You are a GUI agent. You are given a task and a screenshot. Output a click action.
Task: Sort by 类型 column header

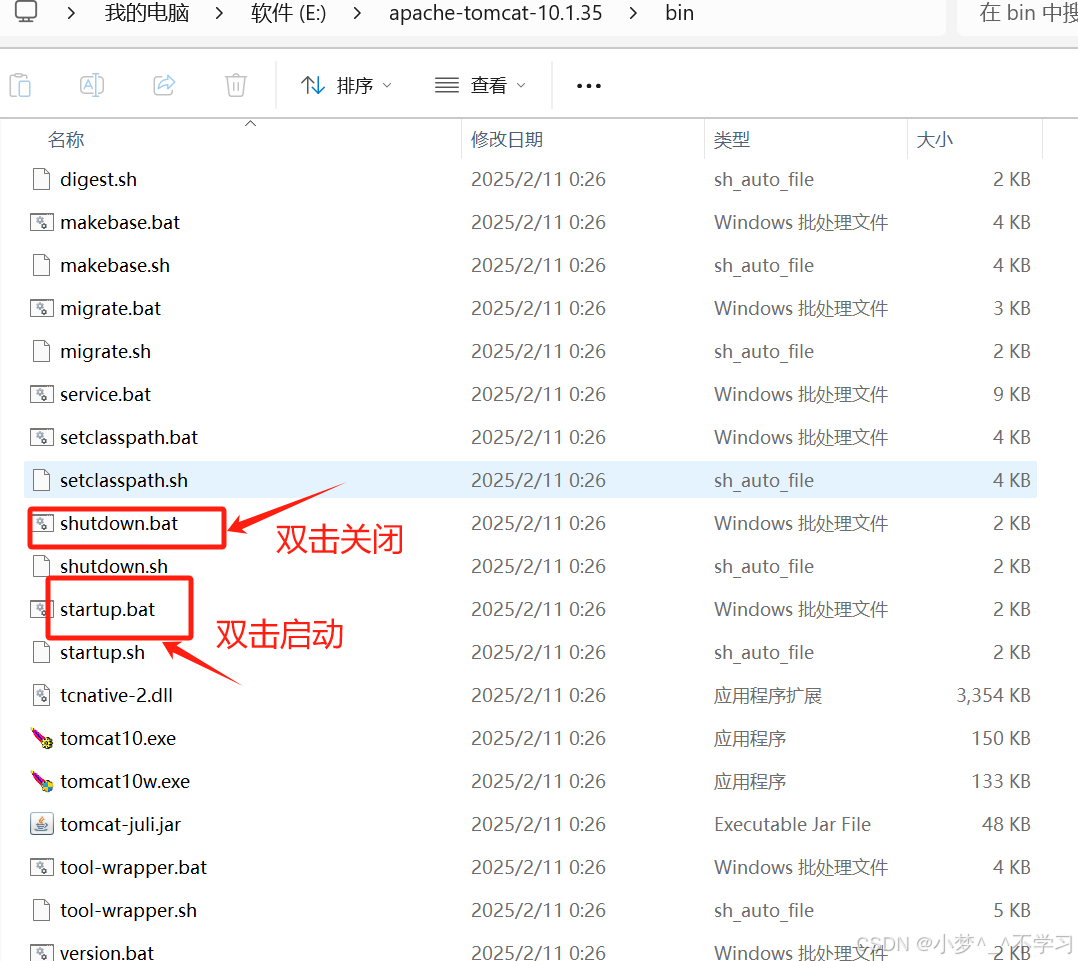732,140
